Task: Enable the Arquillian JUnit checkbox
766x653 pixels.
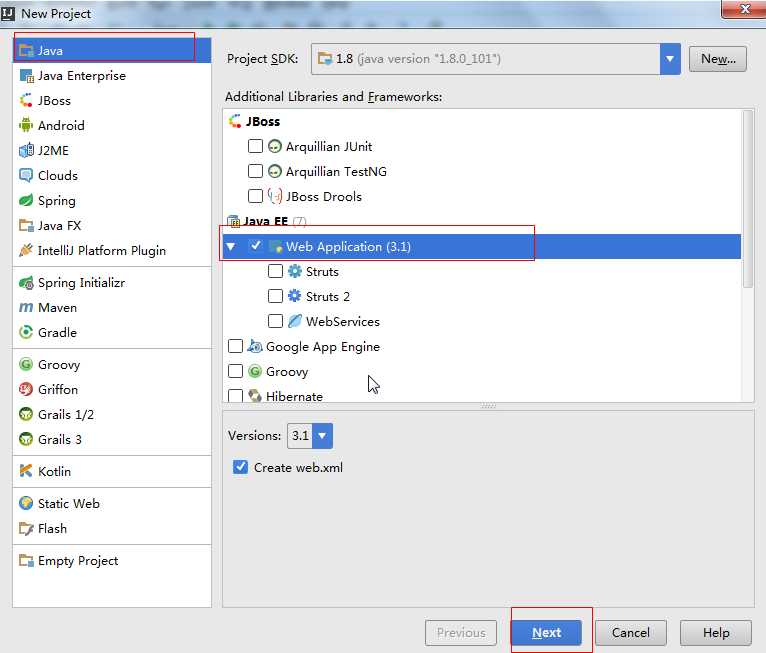Action: coord(255,146)
